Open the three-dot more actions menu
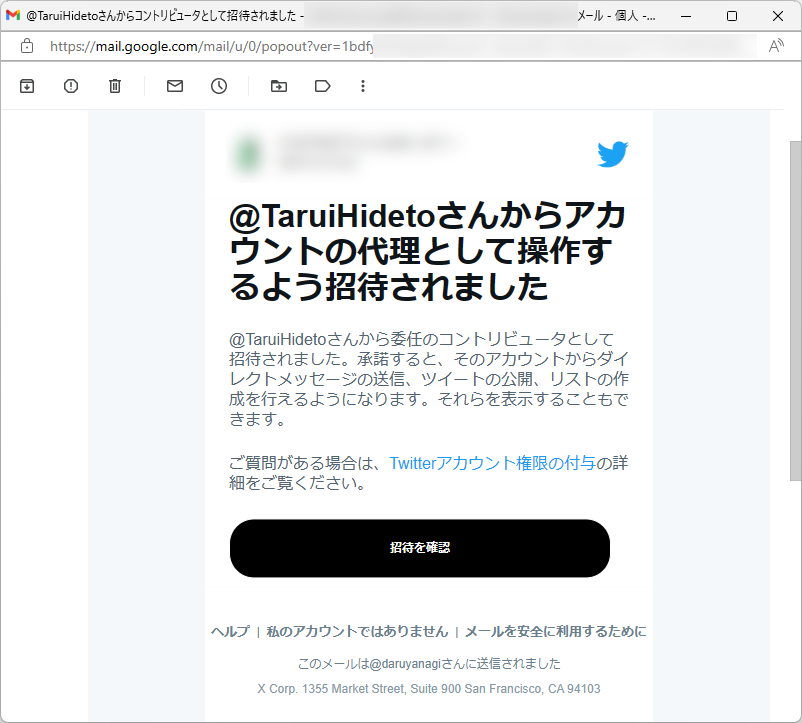 [x=363, y=86]
